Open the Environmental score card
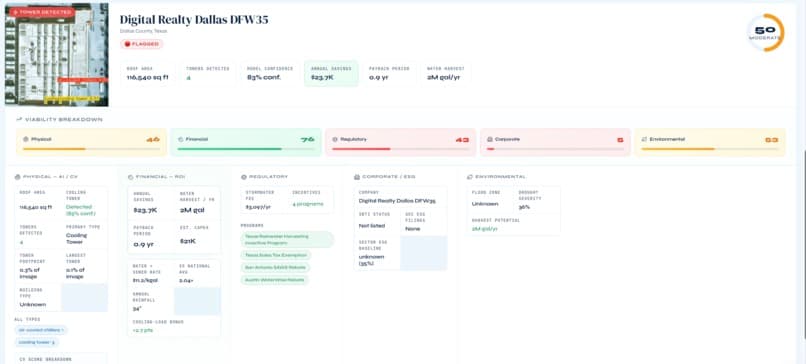806x364 pixels. point(710,142)
